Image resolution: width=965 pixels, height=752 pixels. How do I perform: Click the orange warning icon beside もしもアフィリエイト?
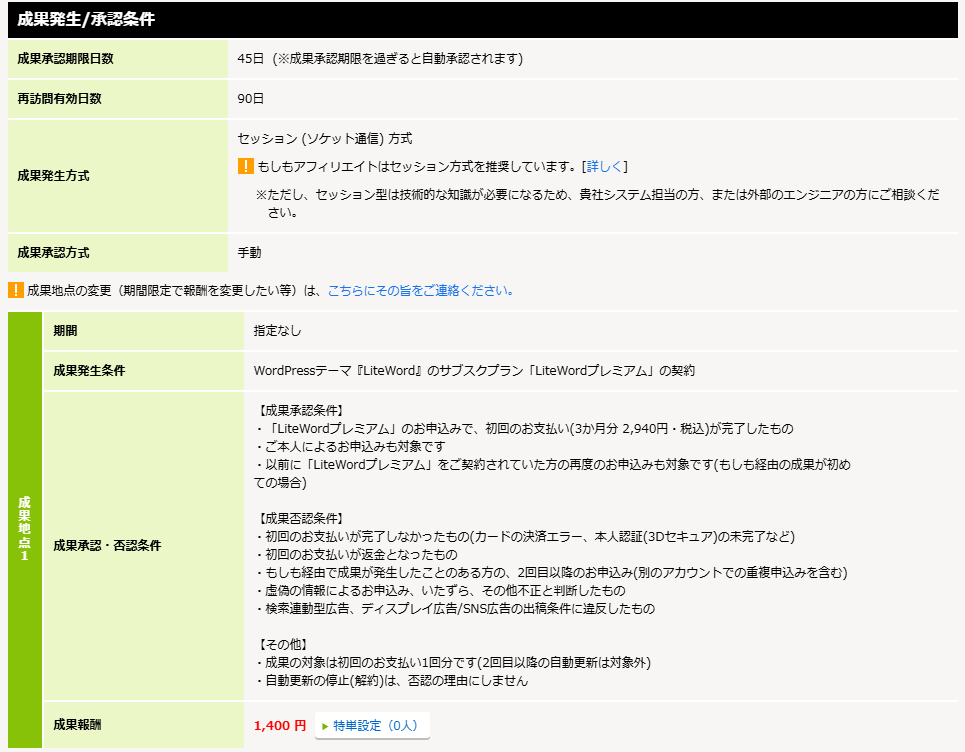click(246, 166)
